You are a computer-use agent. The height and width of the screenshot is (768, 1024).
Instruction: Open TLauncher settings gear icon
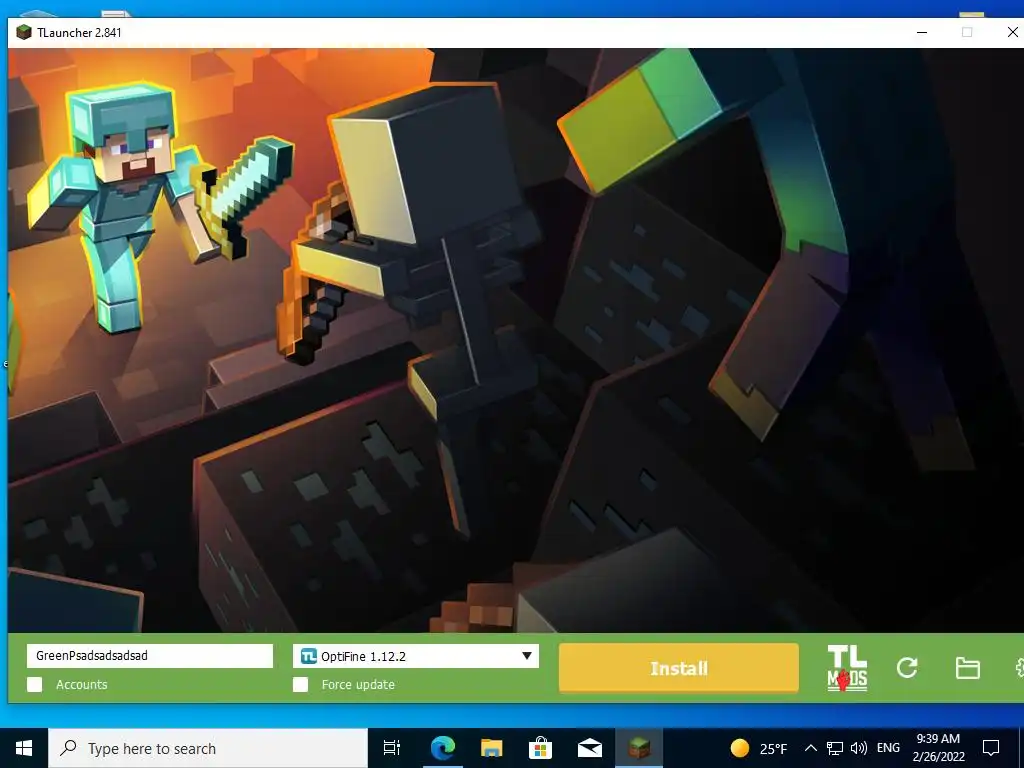click(1019, 667)
